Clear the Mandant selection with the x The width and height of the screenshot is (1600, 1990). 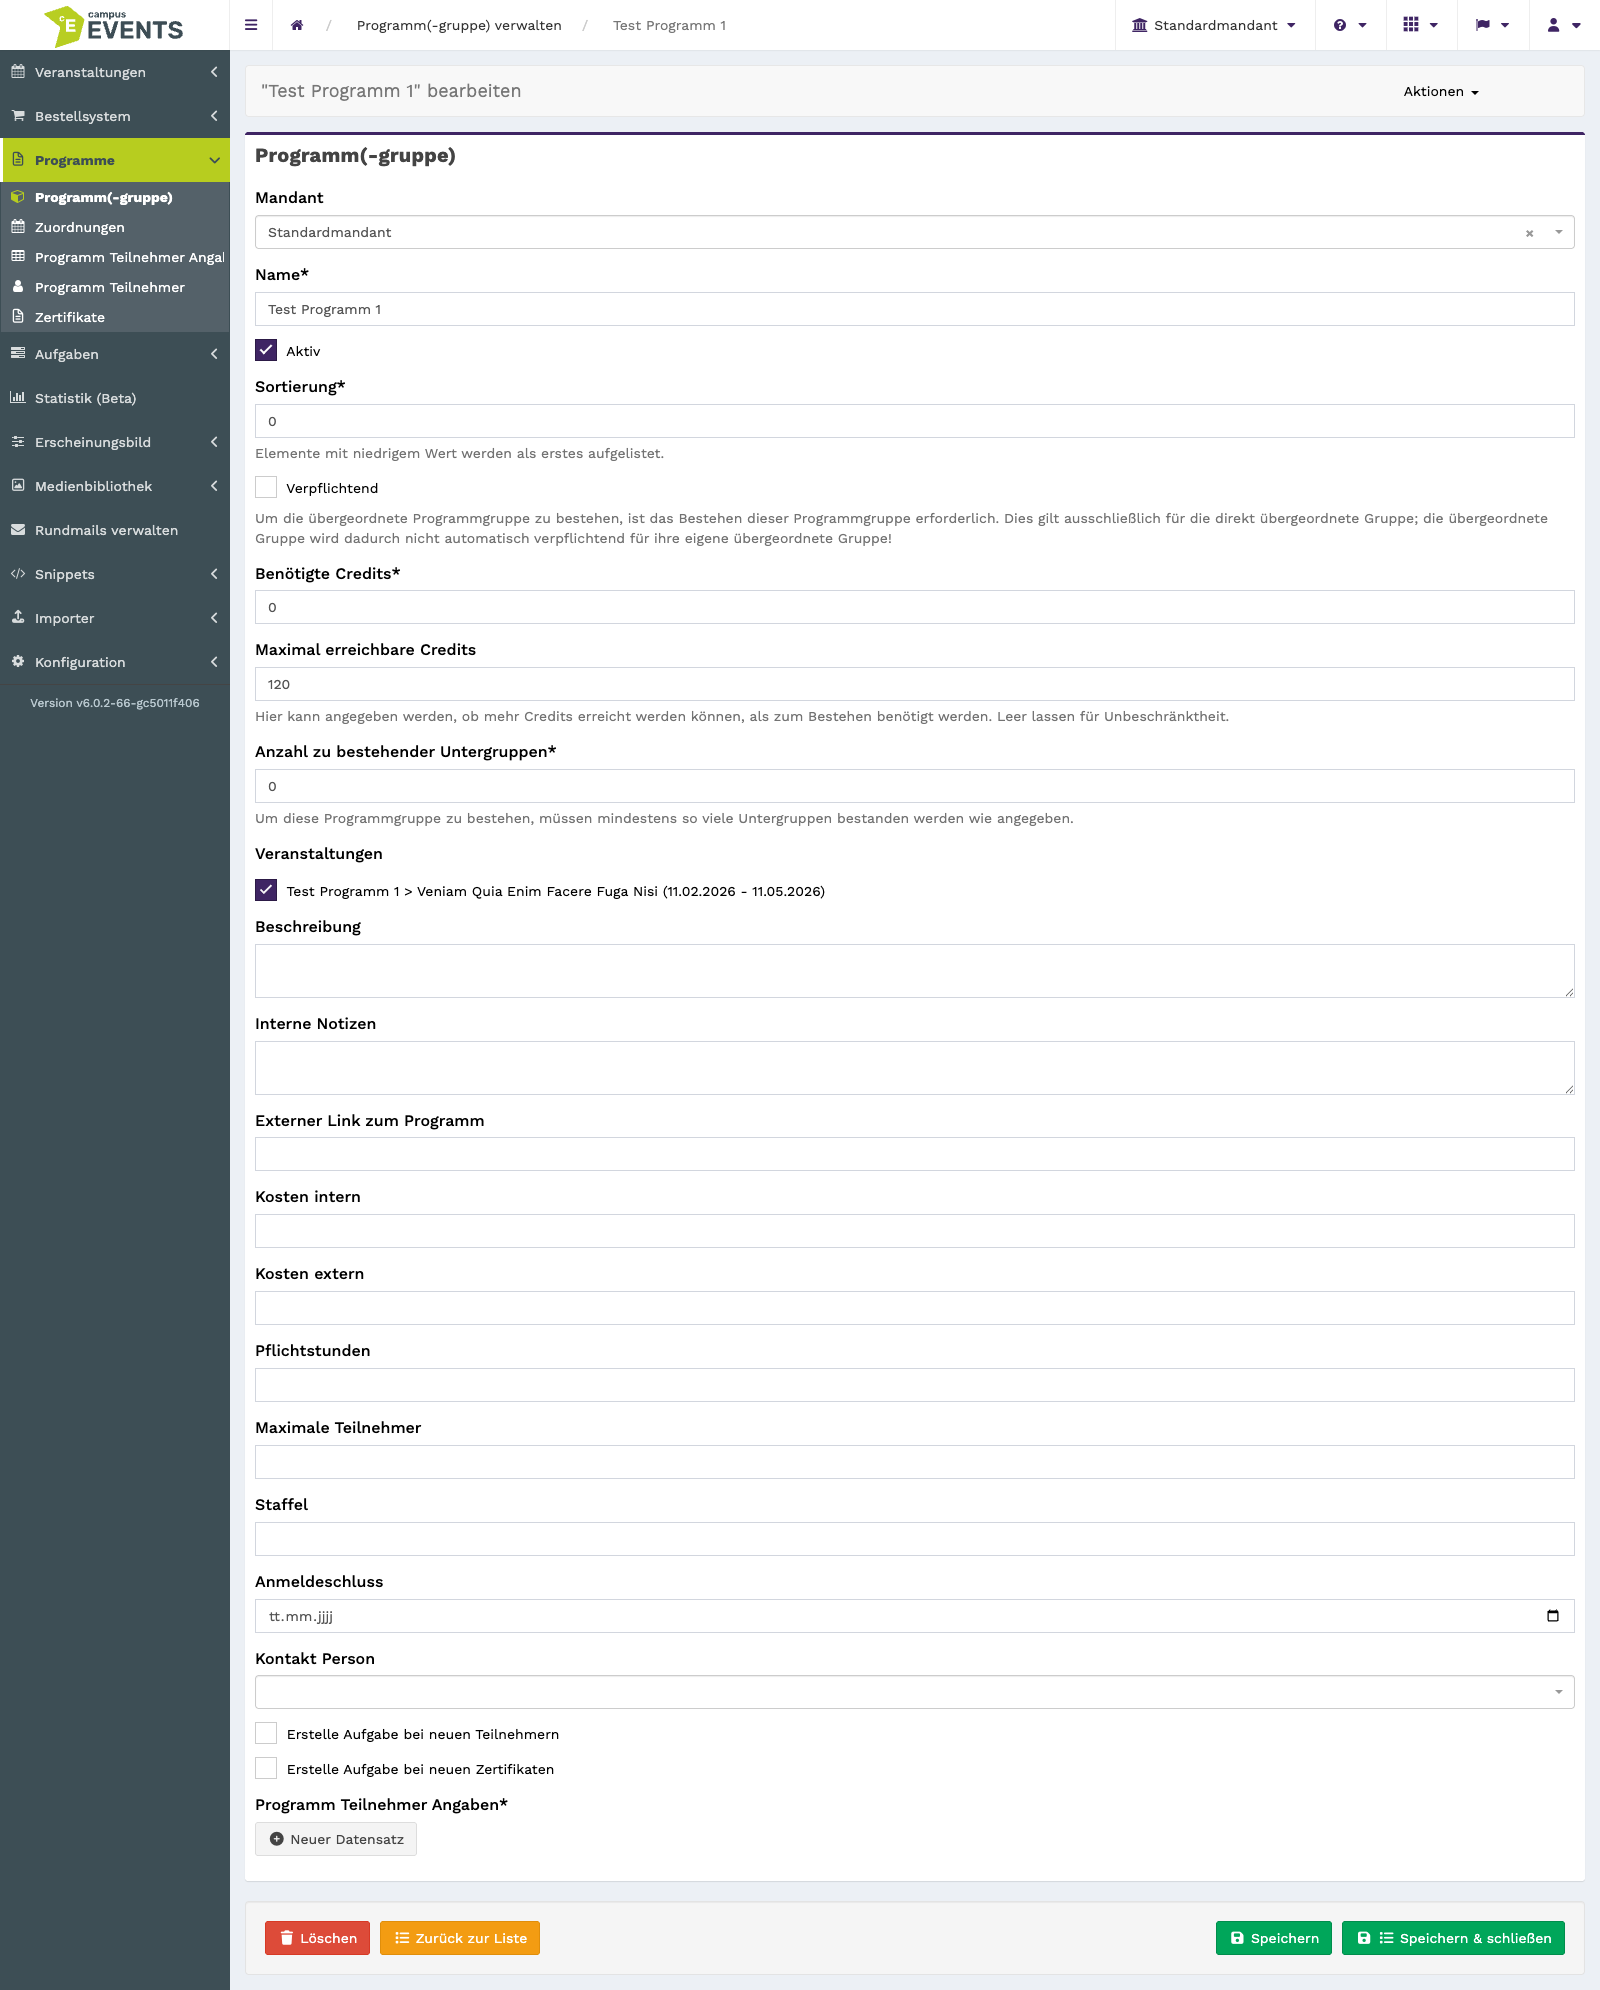[x=1529, y=233]
